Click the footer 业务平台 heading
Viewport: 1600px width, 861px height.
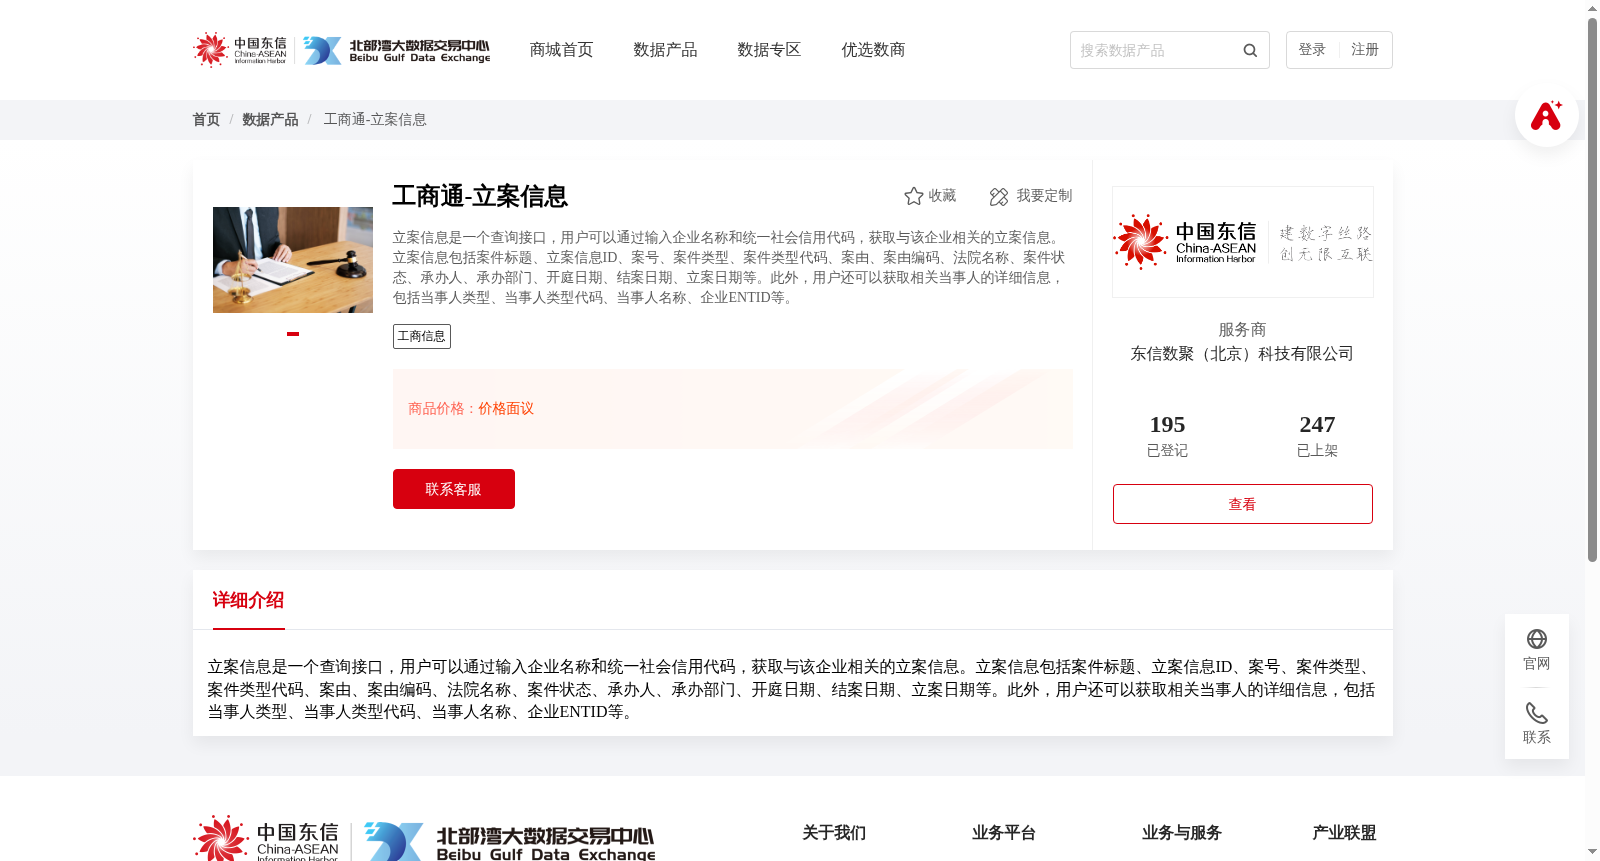pyautogui.click(x=1004, y=833)
